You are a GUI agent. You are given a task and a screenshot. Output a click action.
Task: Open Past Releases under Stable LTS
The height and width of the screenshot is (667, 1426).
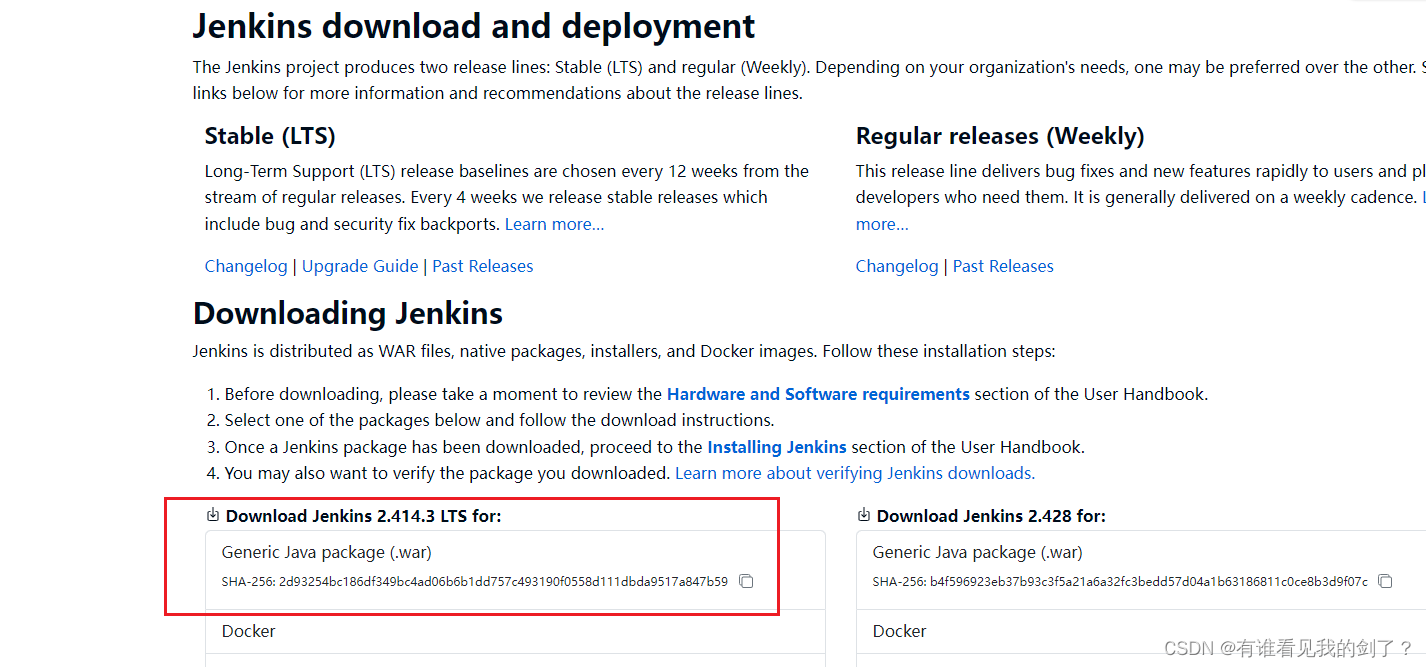point(483,266)
